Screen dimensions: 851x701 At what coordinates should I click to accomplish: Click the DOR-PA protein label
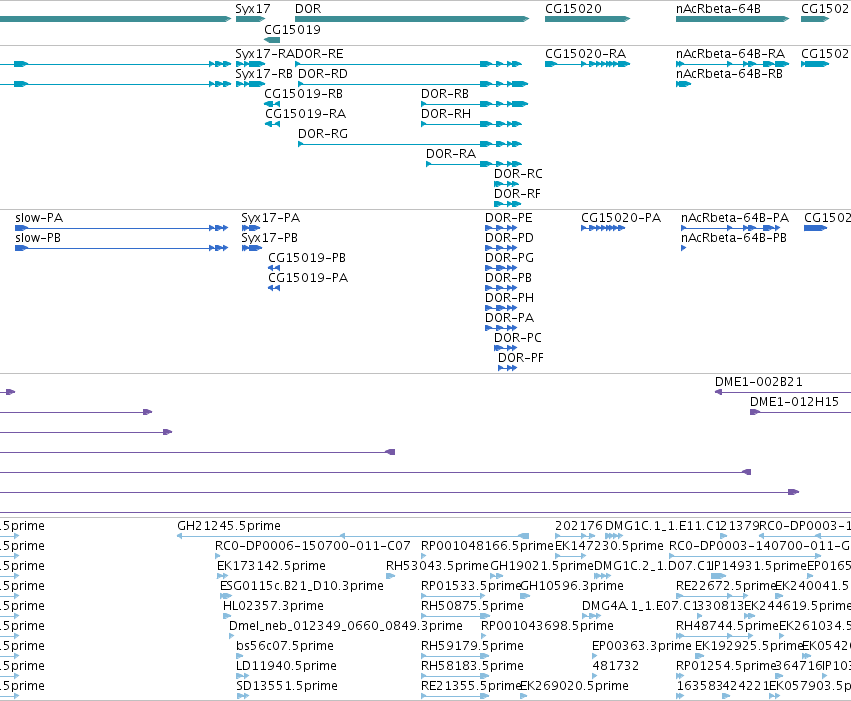pos(509,318)
